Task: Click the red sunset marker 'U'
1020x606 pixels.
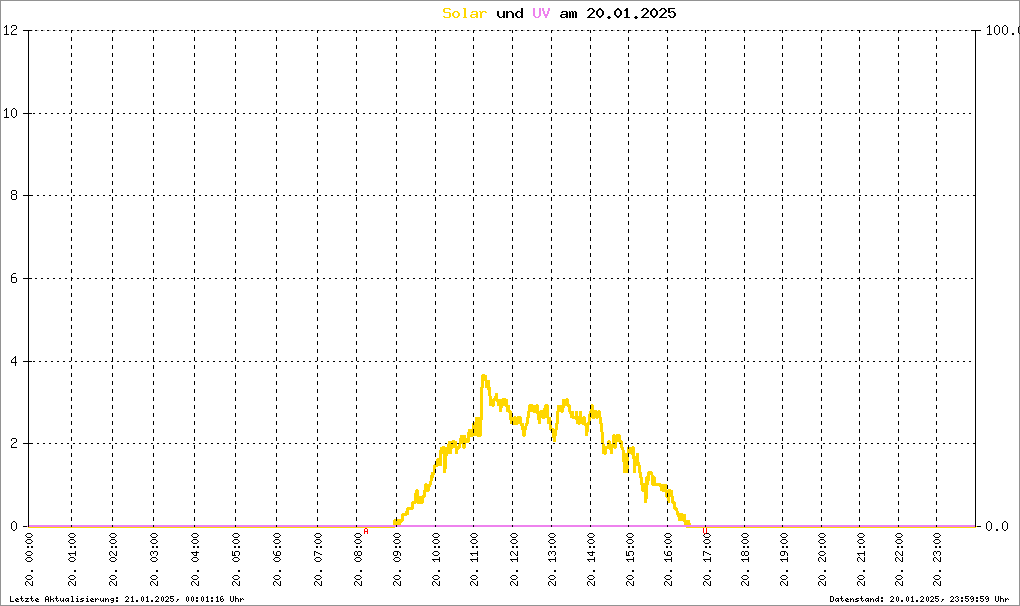Action: pyautogui.click(x=705, y=531)
